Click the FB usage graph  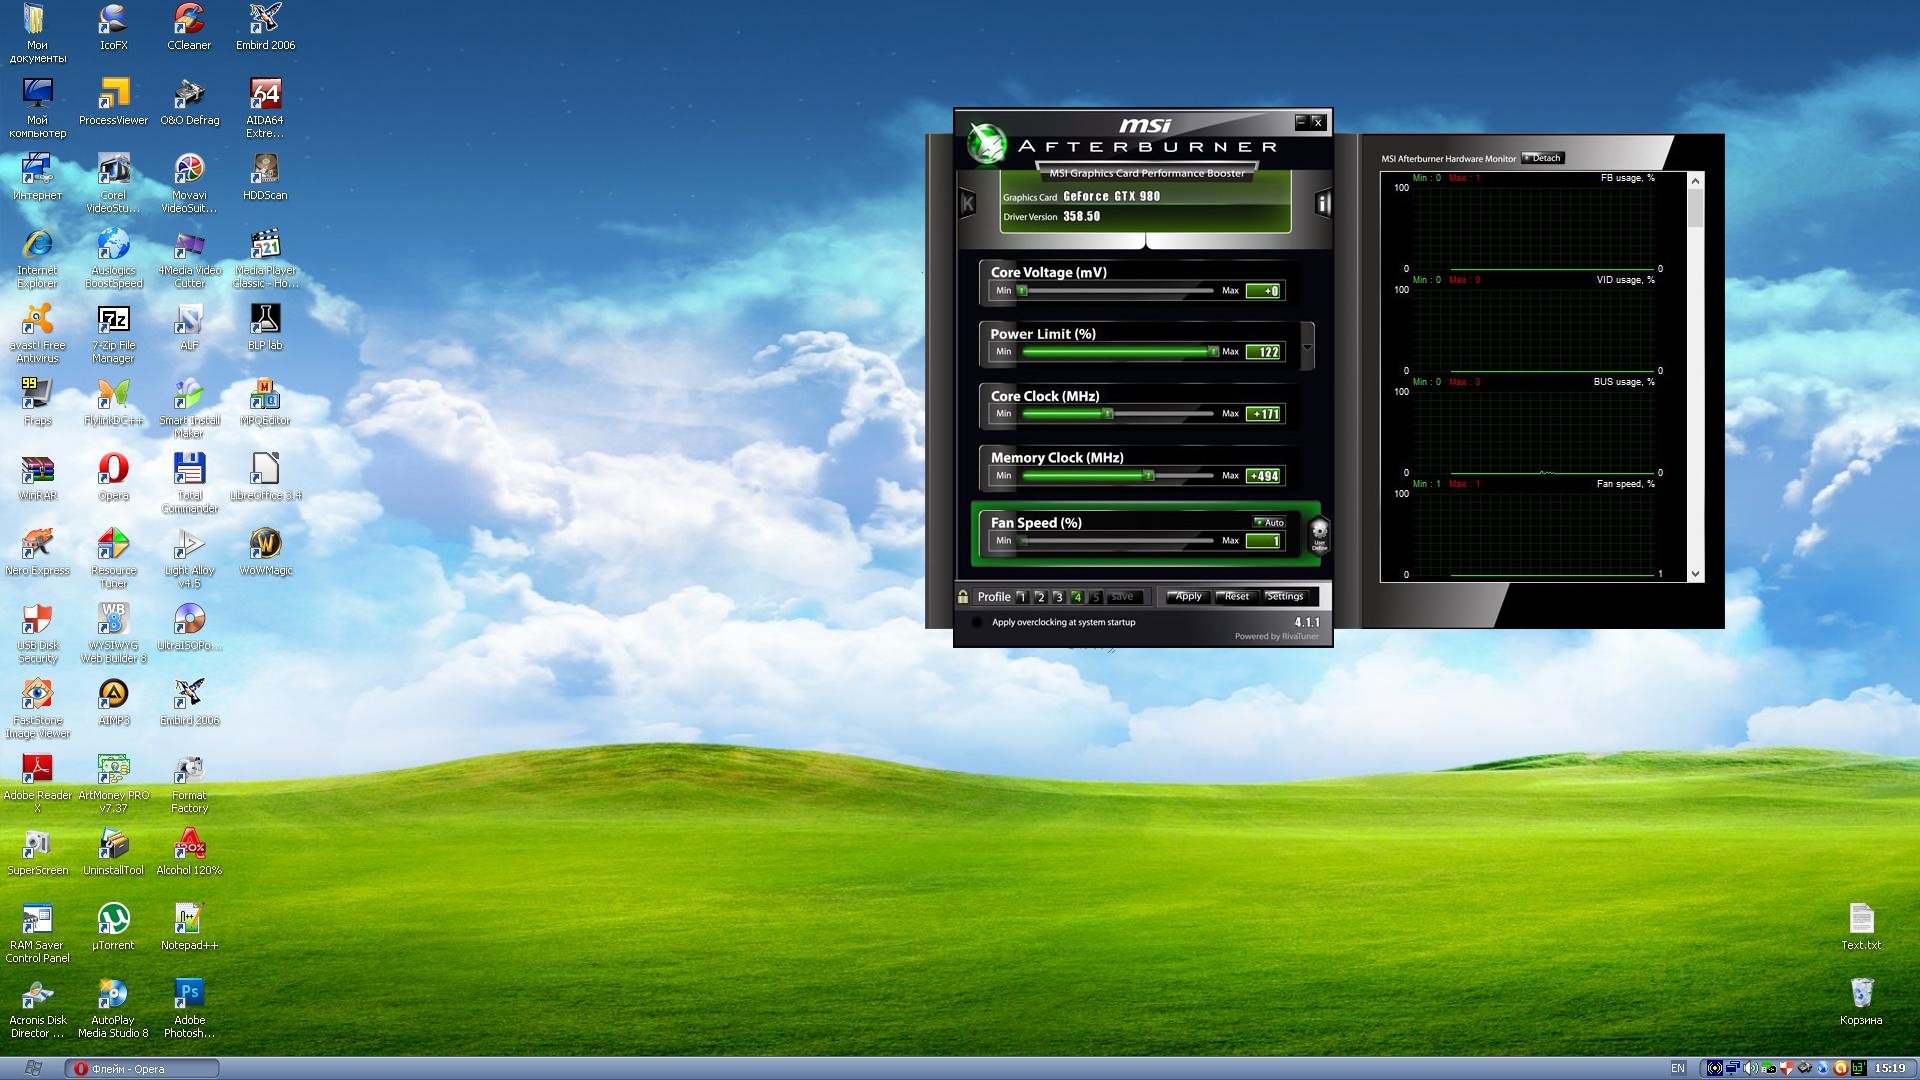[1533, 227]
